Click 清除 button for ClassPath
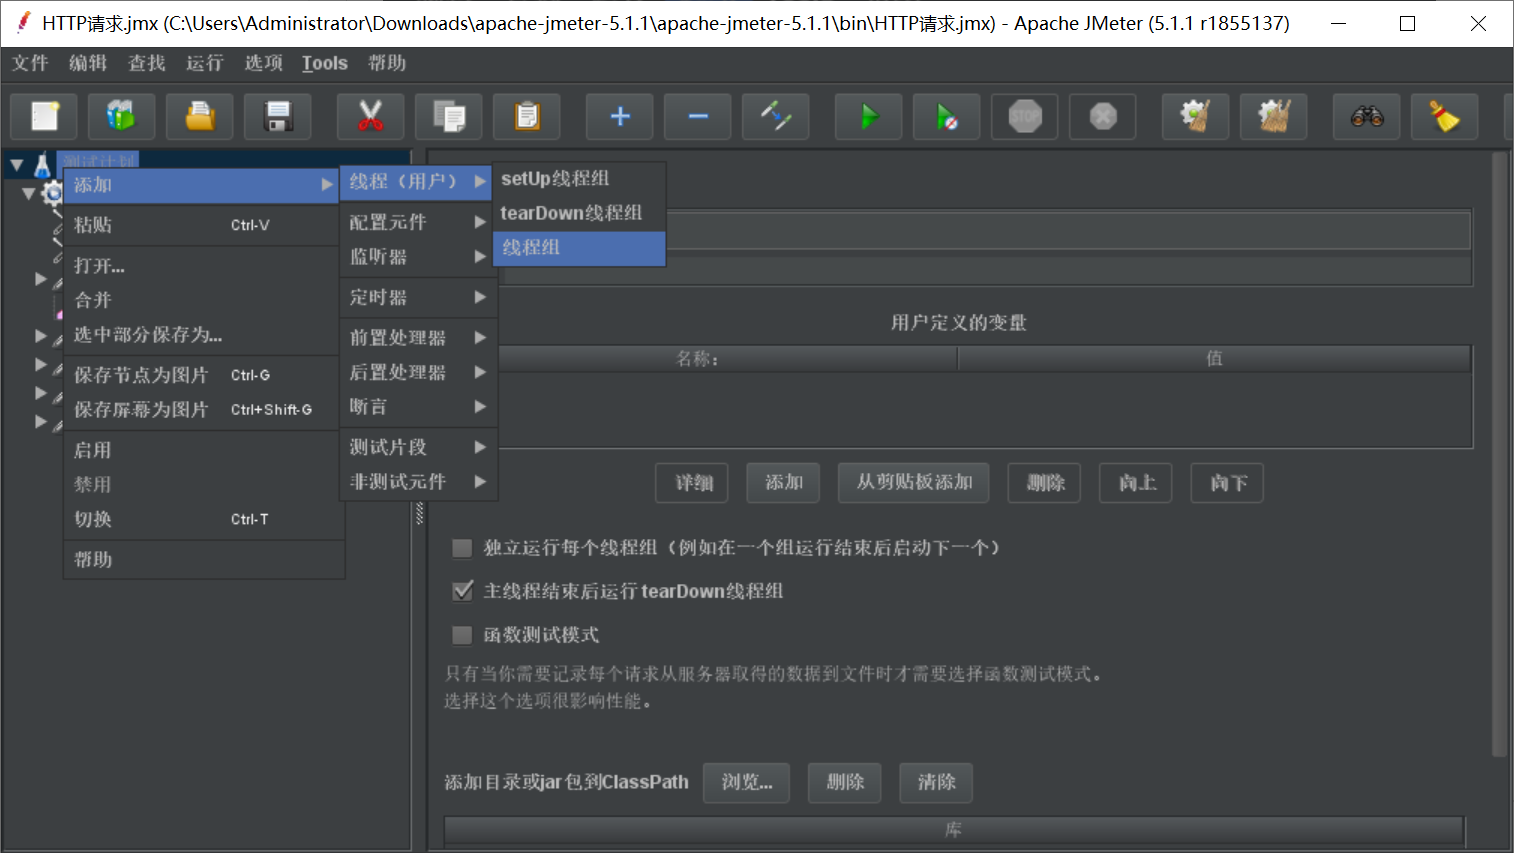The height and width of the screenshot is (853, 1514). [936, 782]
